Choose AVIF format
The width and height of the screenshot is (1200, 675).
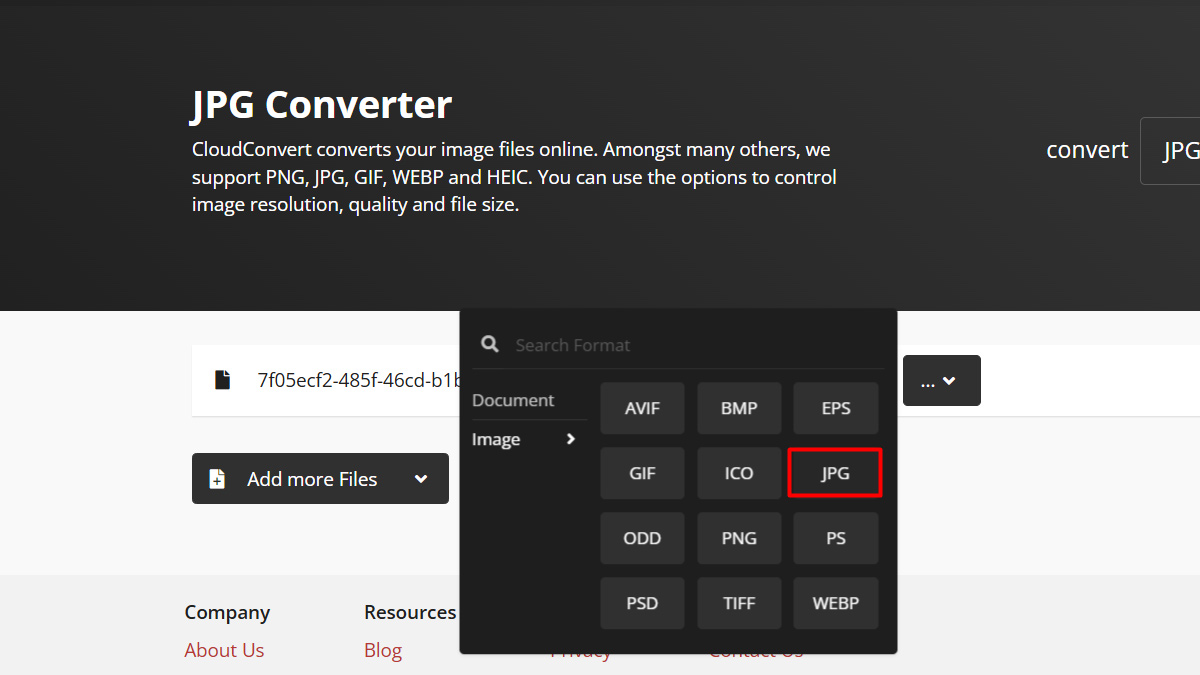coord(643,408)
